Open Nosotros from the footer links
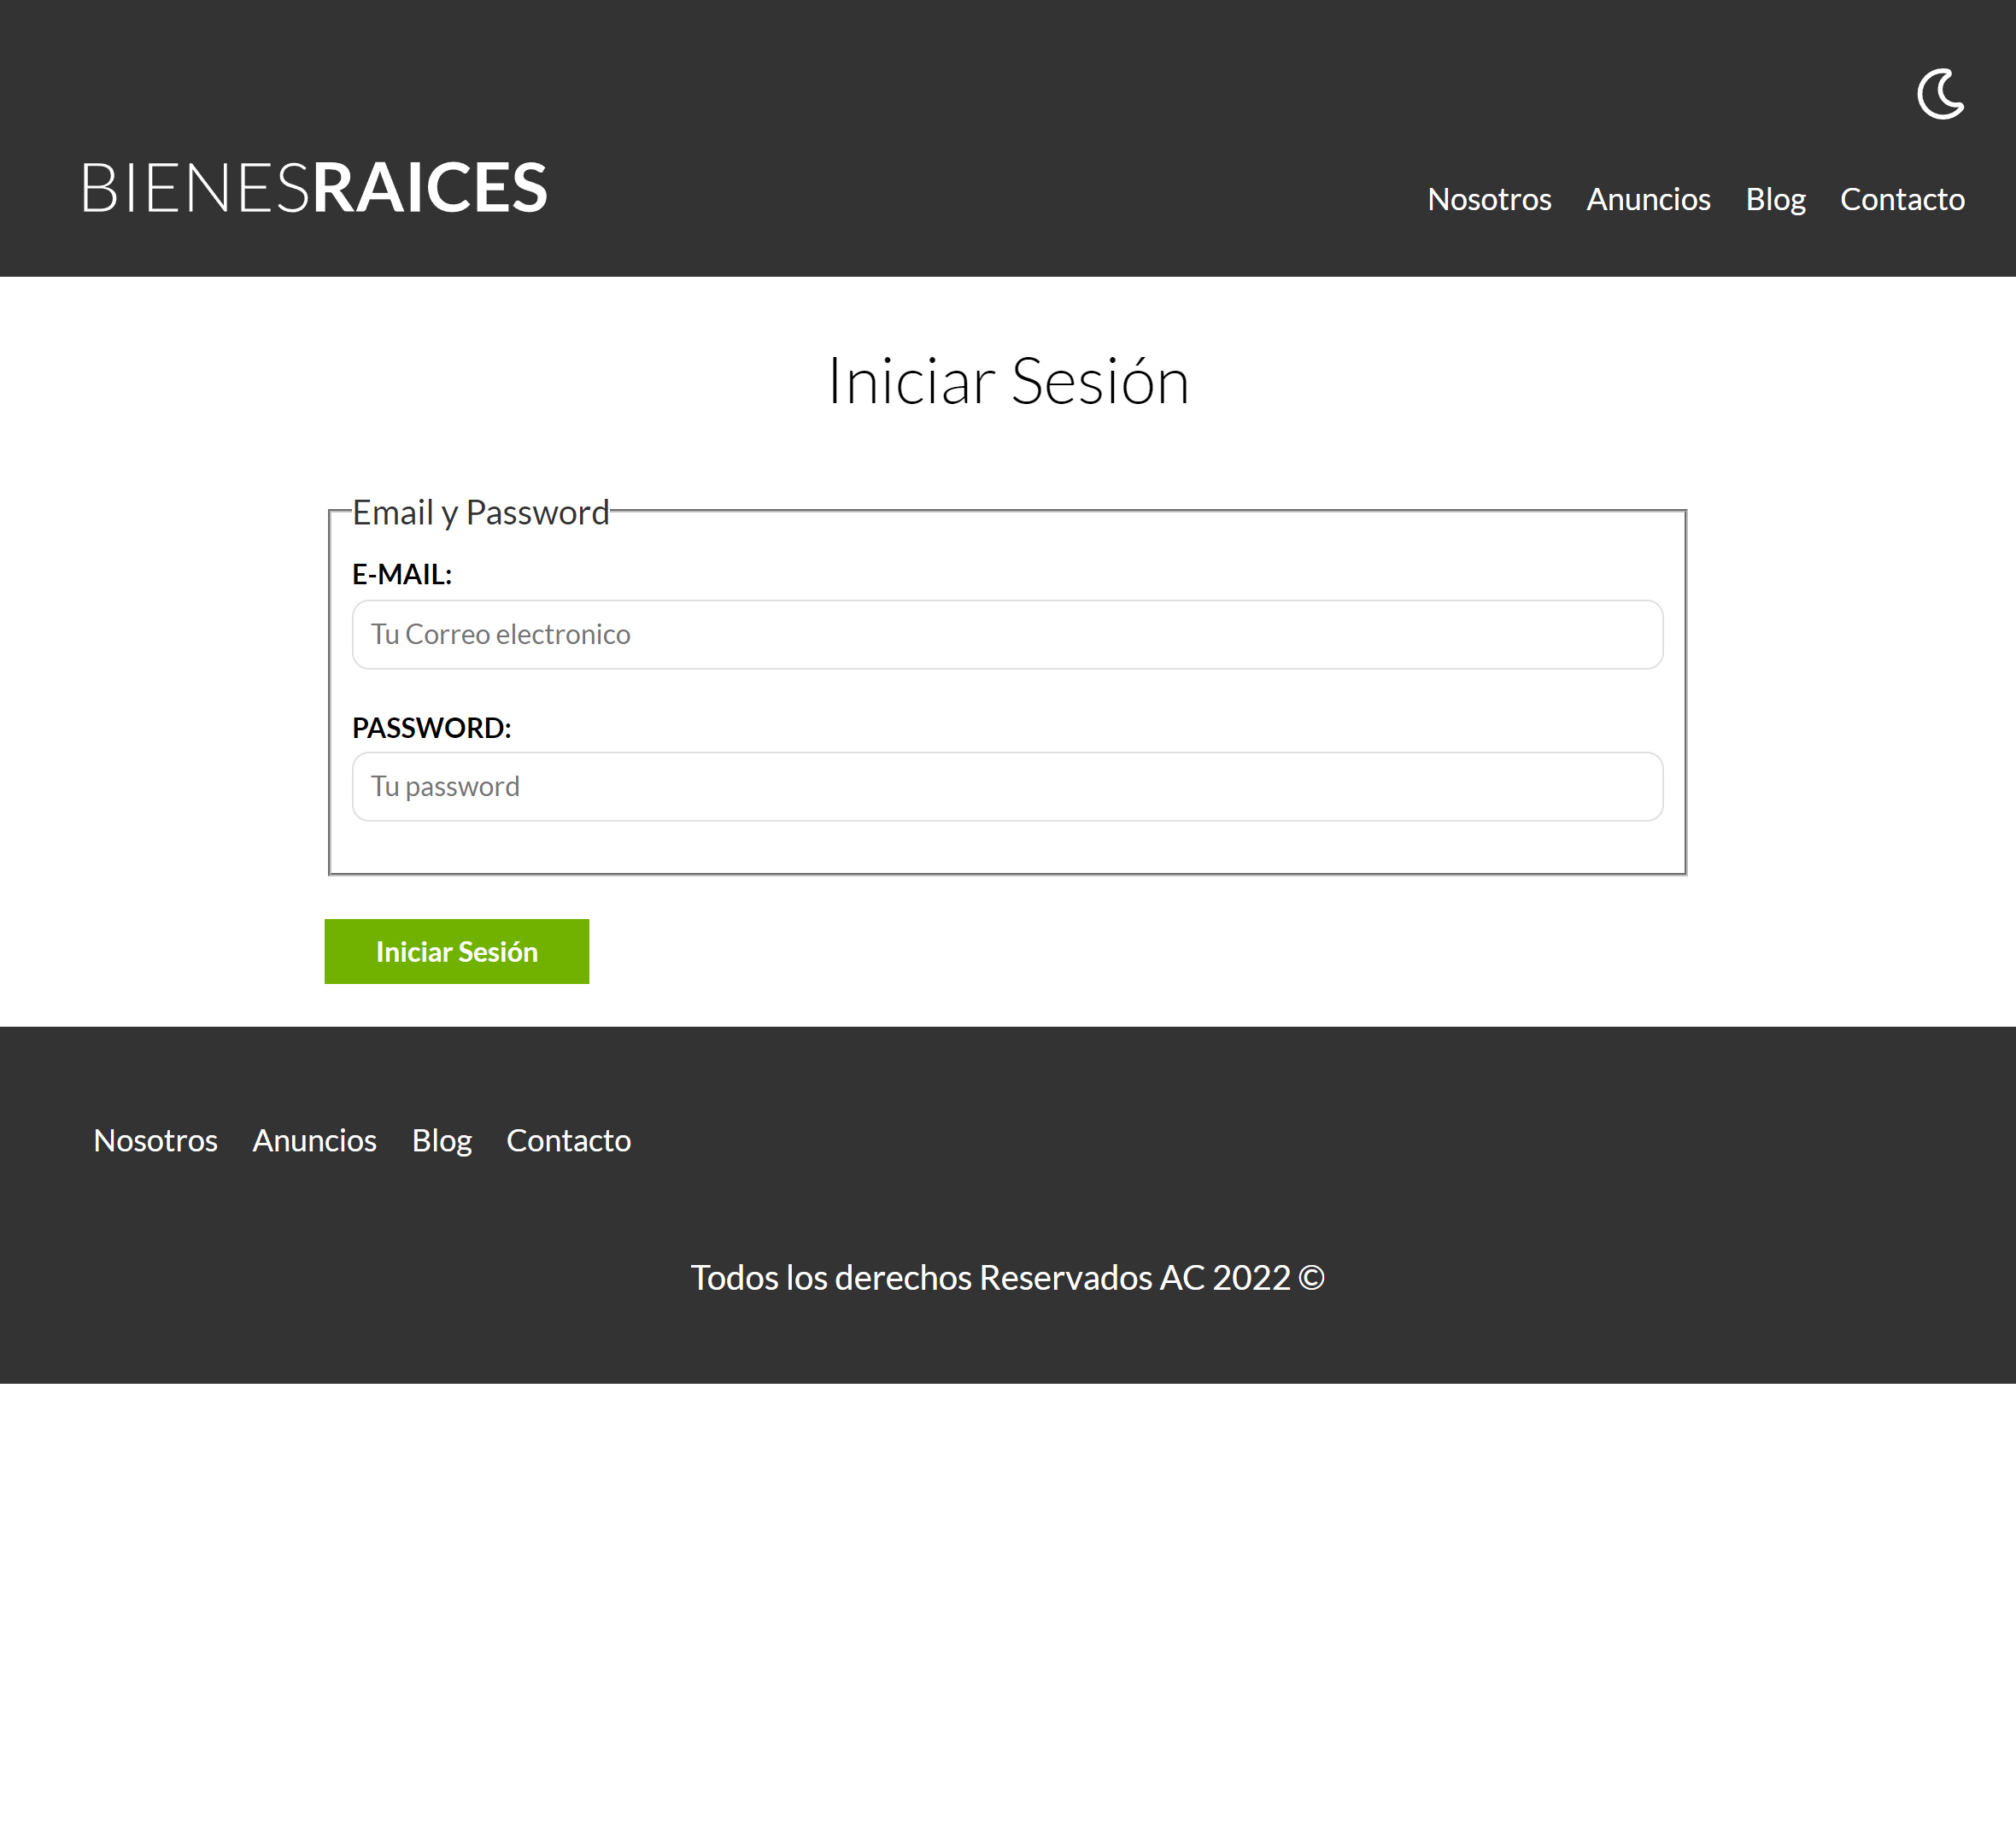The height and width of the screenshot is (1845, 2016). (155, 1140)
